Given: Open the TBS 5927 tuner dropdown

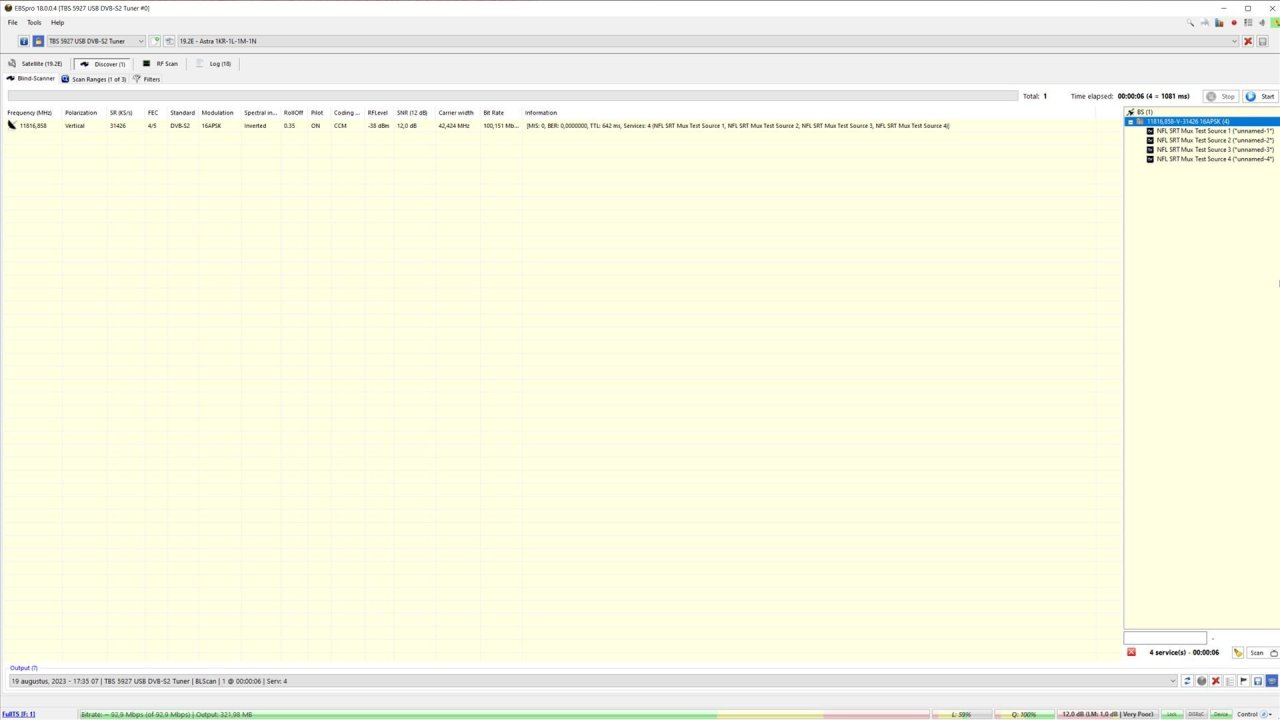Looking at the screenshot, I should (x=140, y=41).
